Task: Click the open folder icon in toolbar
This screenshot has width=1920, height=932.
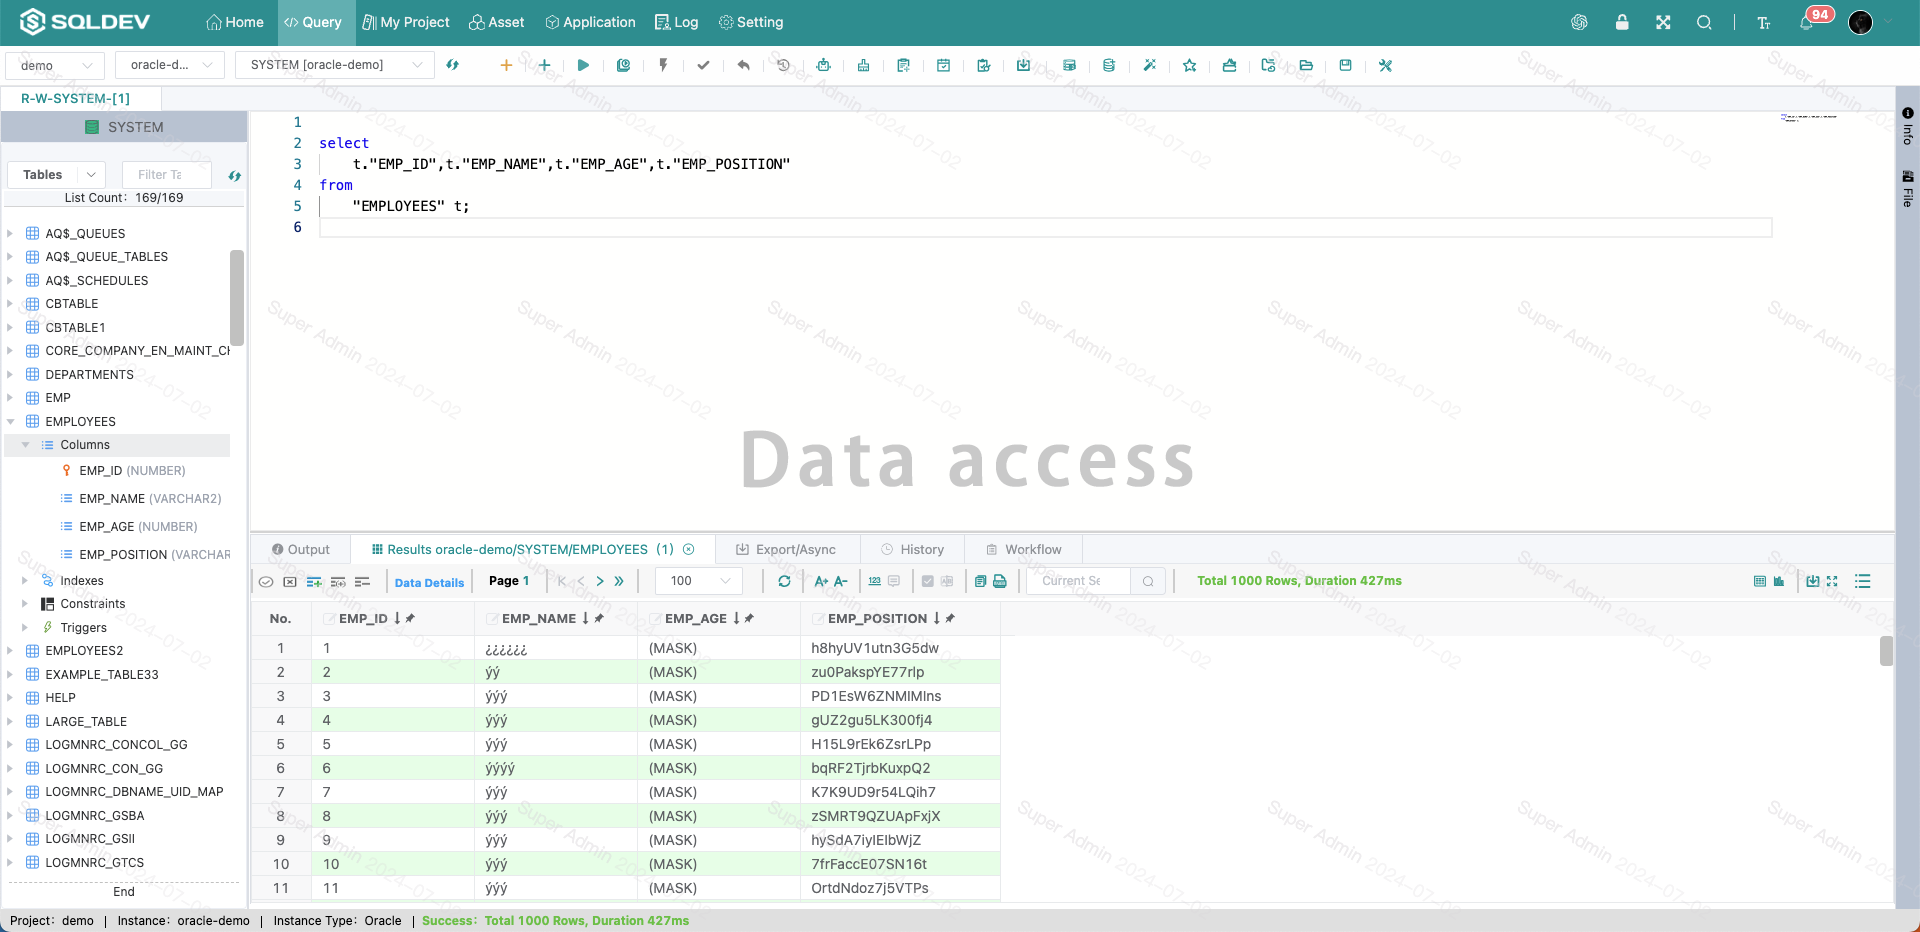Action: 1306,65
